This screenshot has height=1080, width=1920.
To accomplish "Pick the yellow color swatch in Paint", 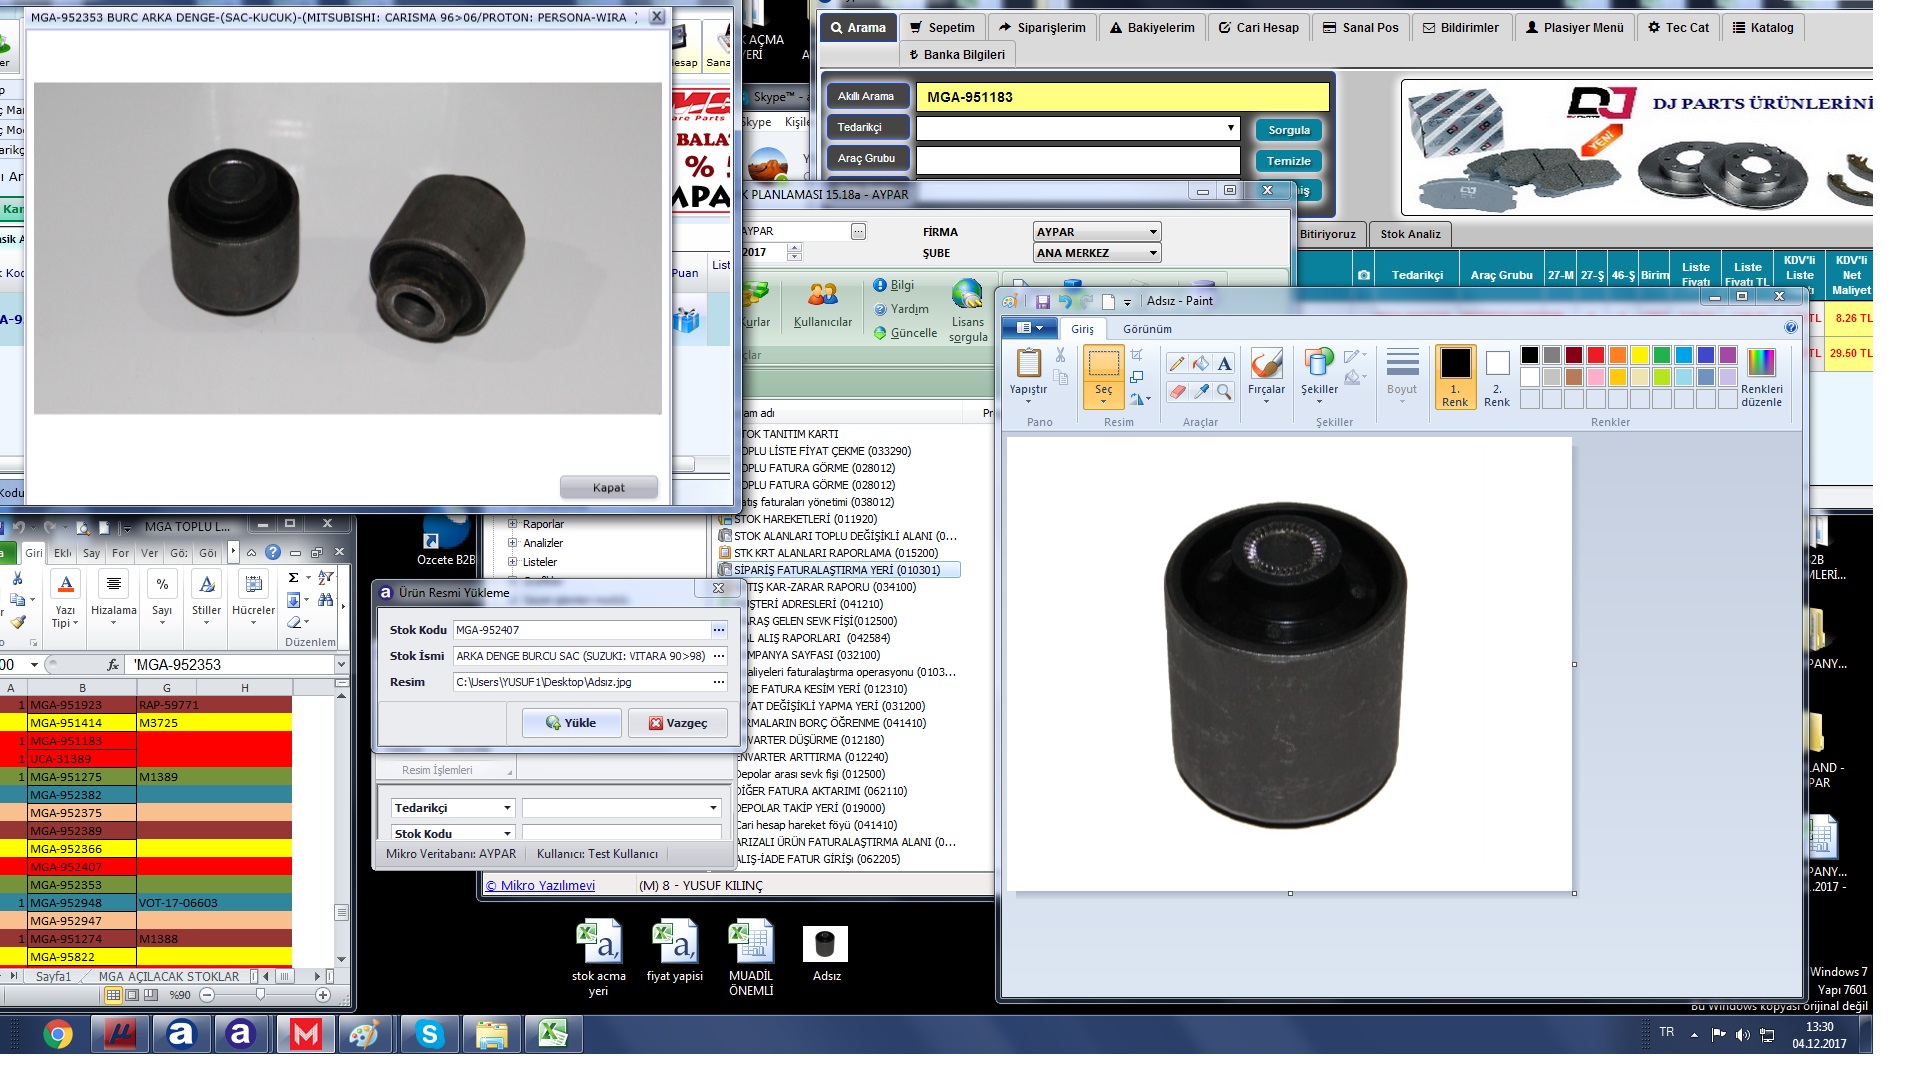I will pos(1639,355).
